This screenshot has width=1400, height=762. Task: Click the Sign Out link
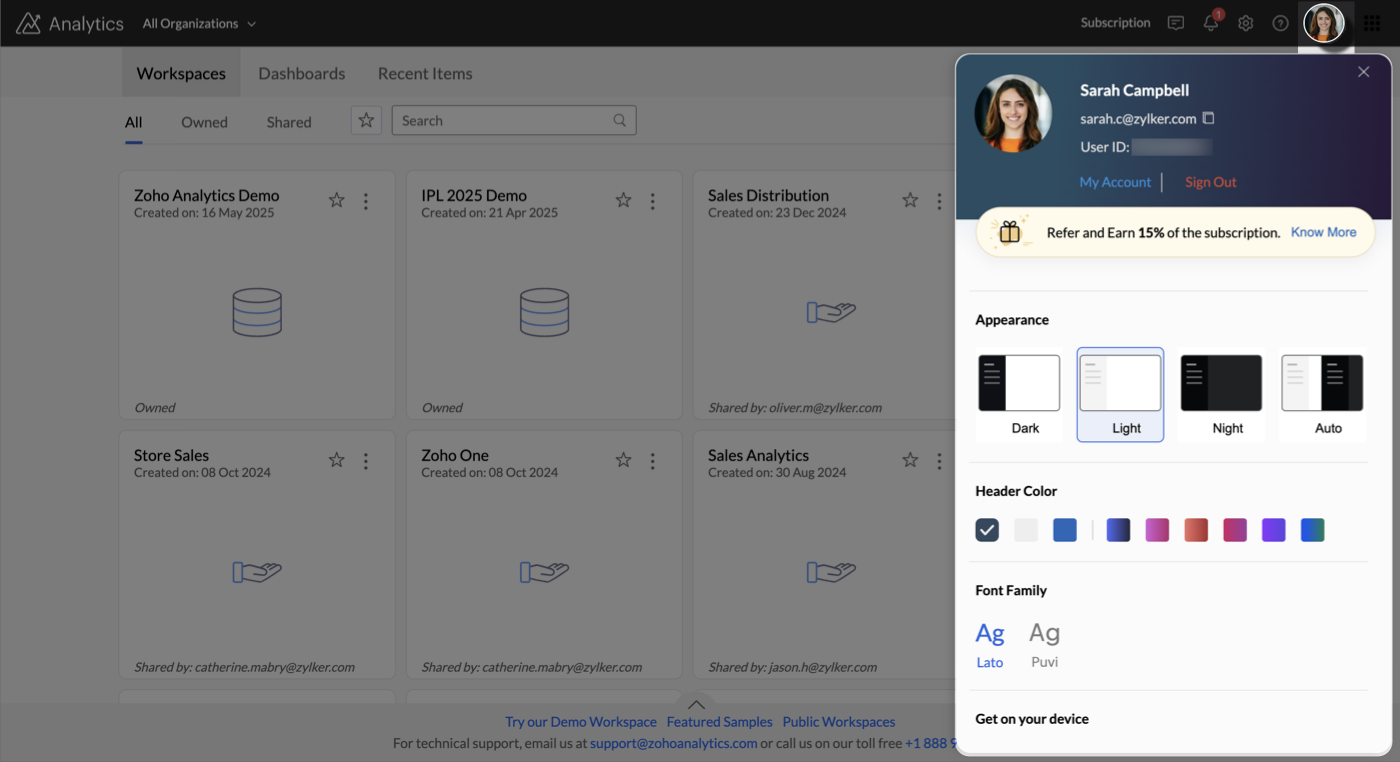tap(1210, 182)
